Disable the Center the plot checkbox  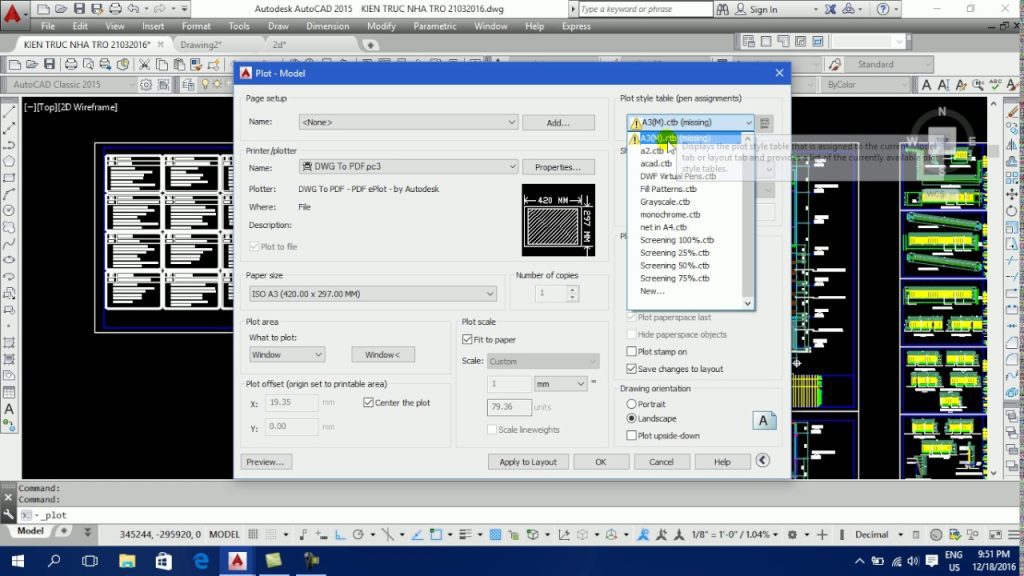tap(368, 402)
